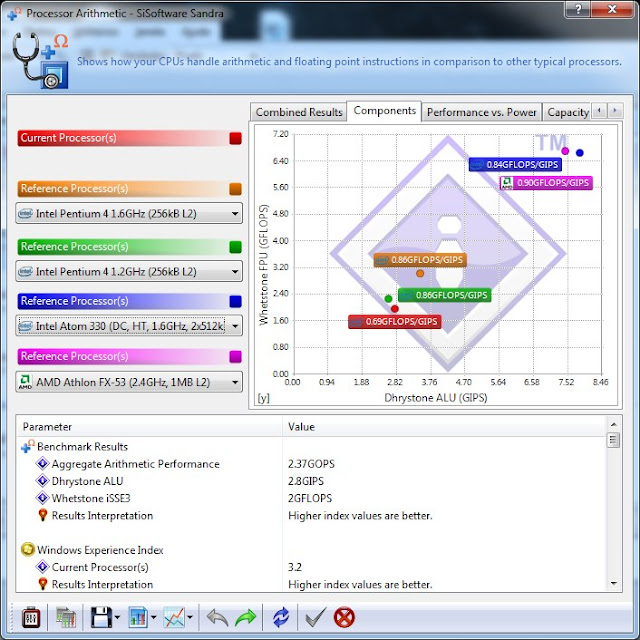Image resolution: width=640 pixels, height=640 pixels.
Task: Toggle the magenta Reference Processor square
Action: tap(236, 357)
